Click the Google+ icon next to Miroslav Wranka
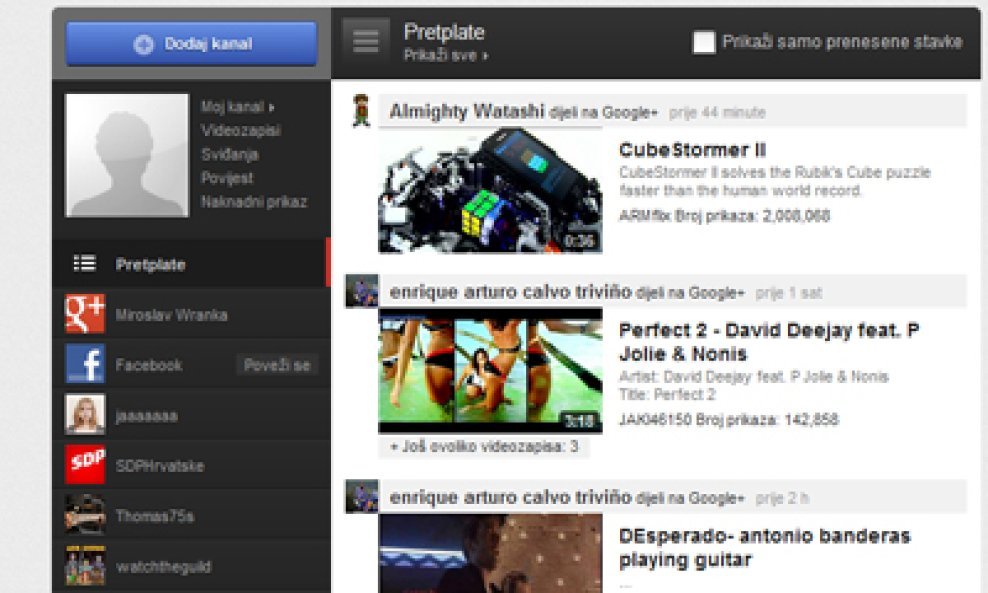Image resolution: width=988 pixels, height=593 pixels. pyautogui.click(x=85, y=314)
